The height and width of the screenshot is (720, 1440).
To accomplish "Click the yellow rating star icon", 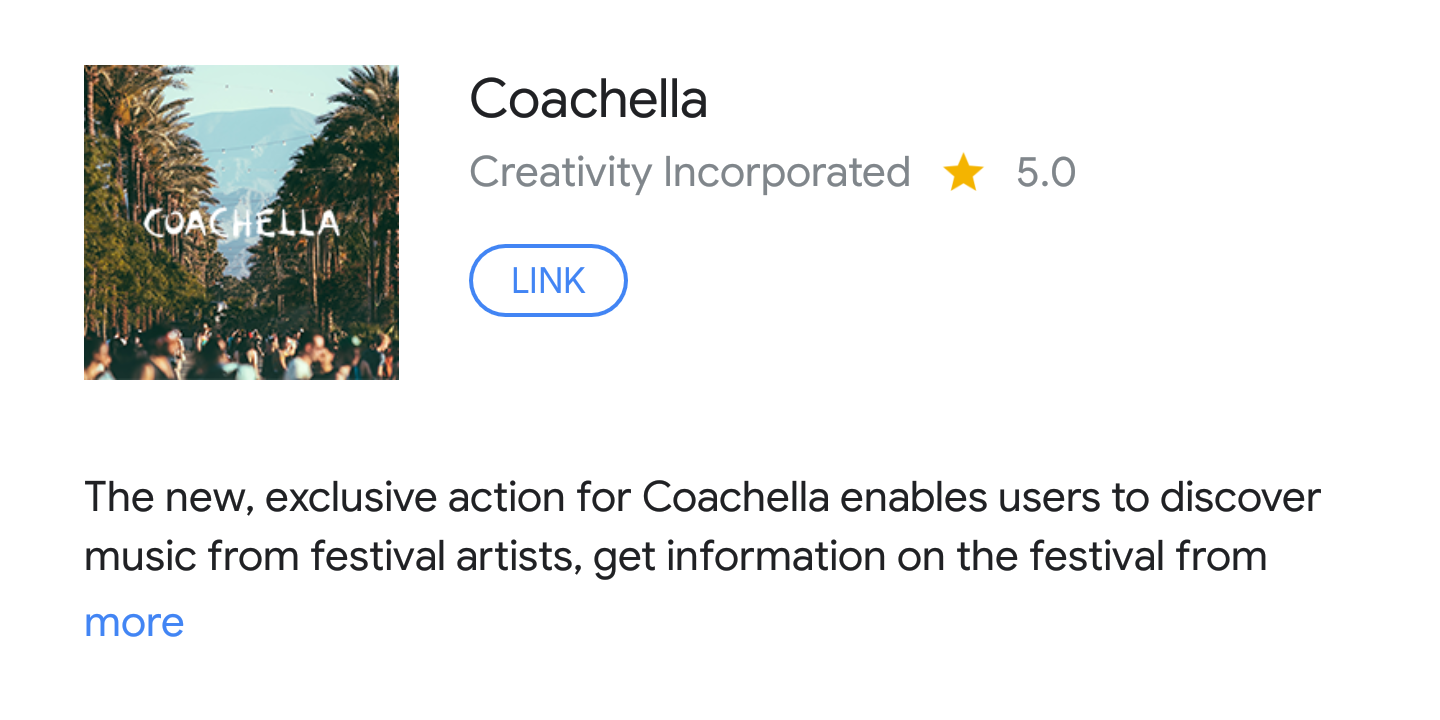I will click(x=963, y=174).
